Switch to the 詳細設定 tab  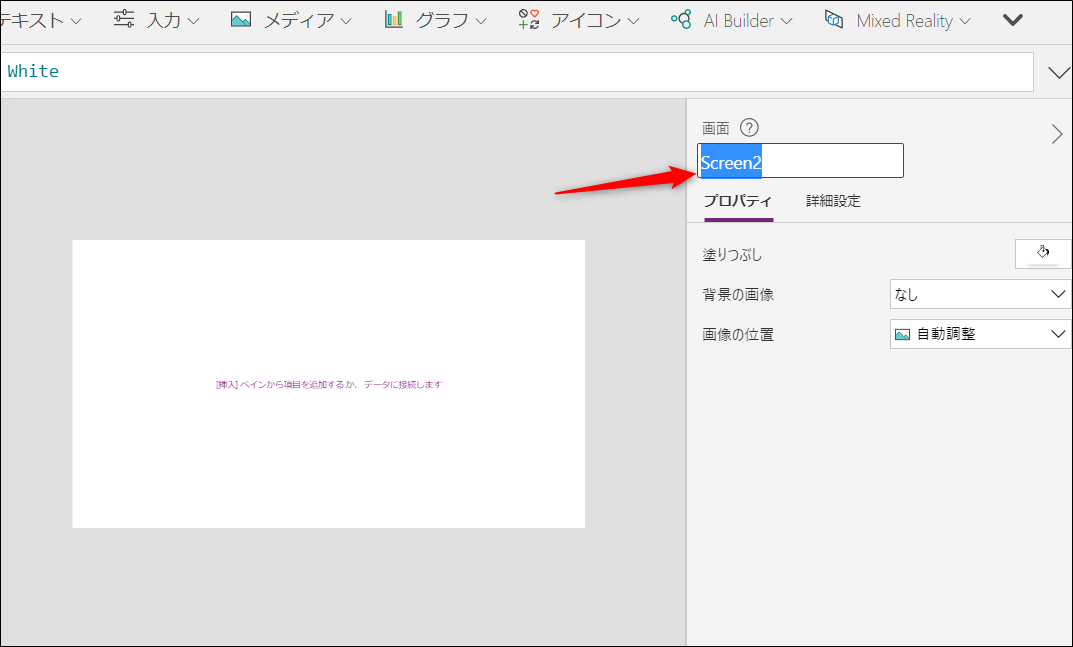833,201
